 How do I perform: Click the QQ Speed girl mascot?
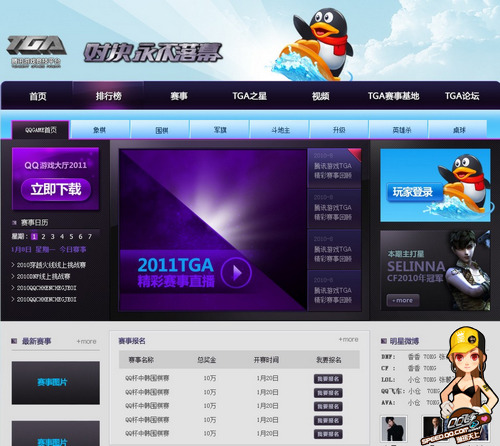click(x=463, y=385)
